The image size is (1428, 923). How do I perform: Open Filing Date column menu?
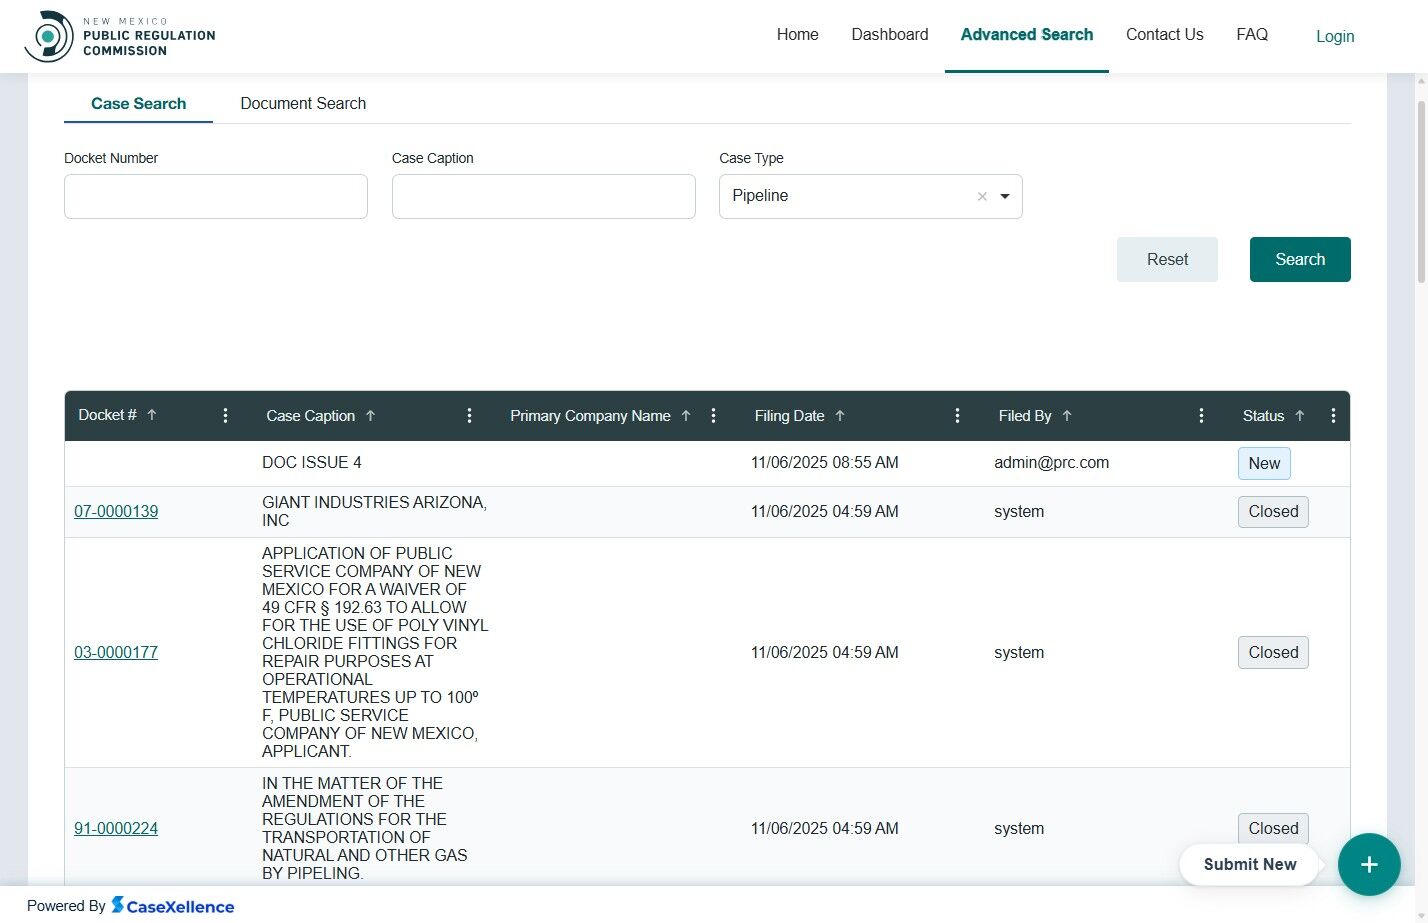[957, 416]
